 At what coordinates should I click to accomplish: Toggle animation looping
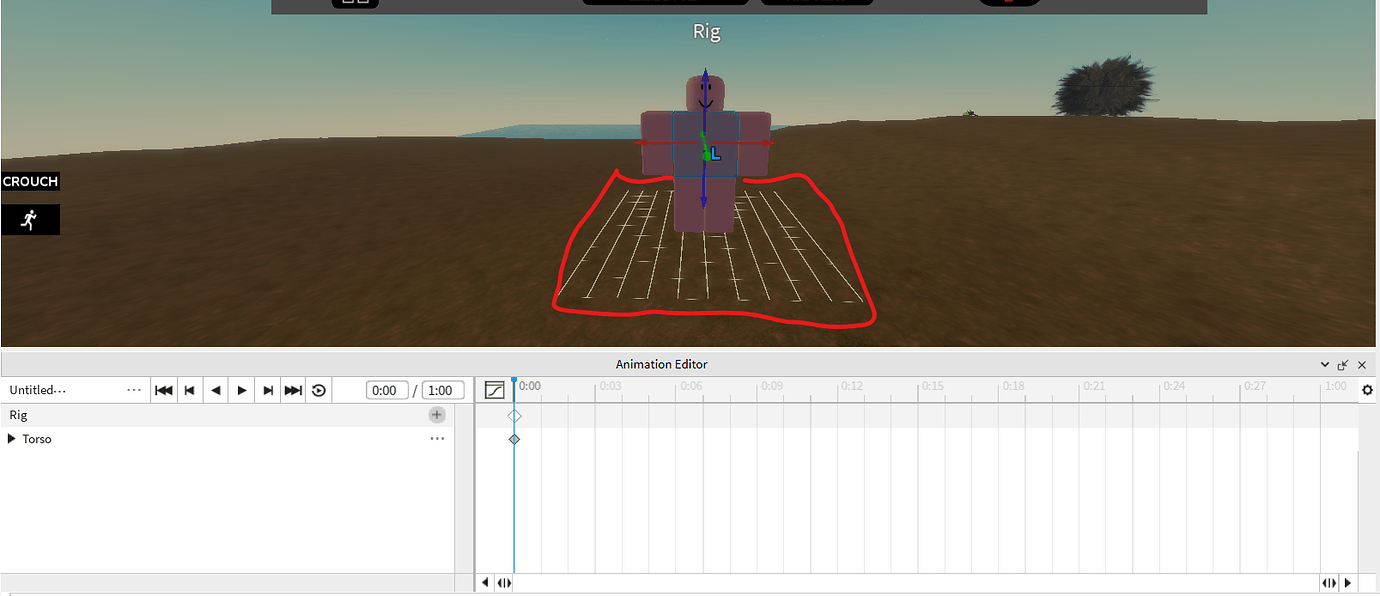coord(319,390)
